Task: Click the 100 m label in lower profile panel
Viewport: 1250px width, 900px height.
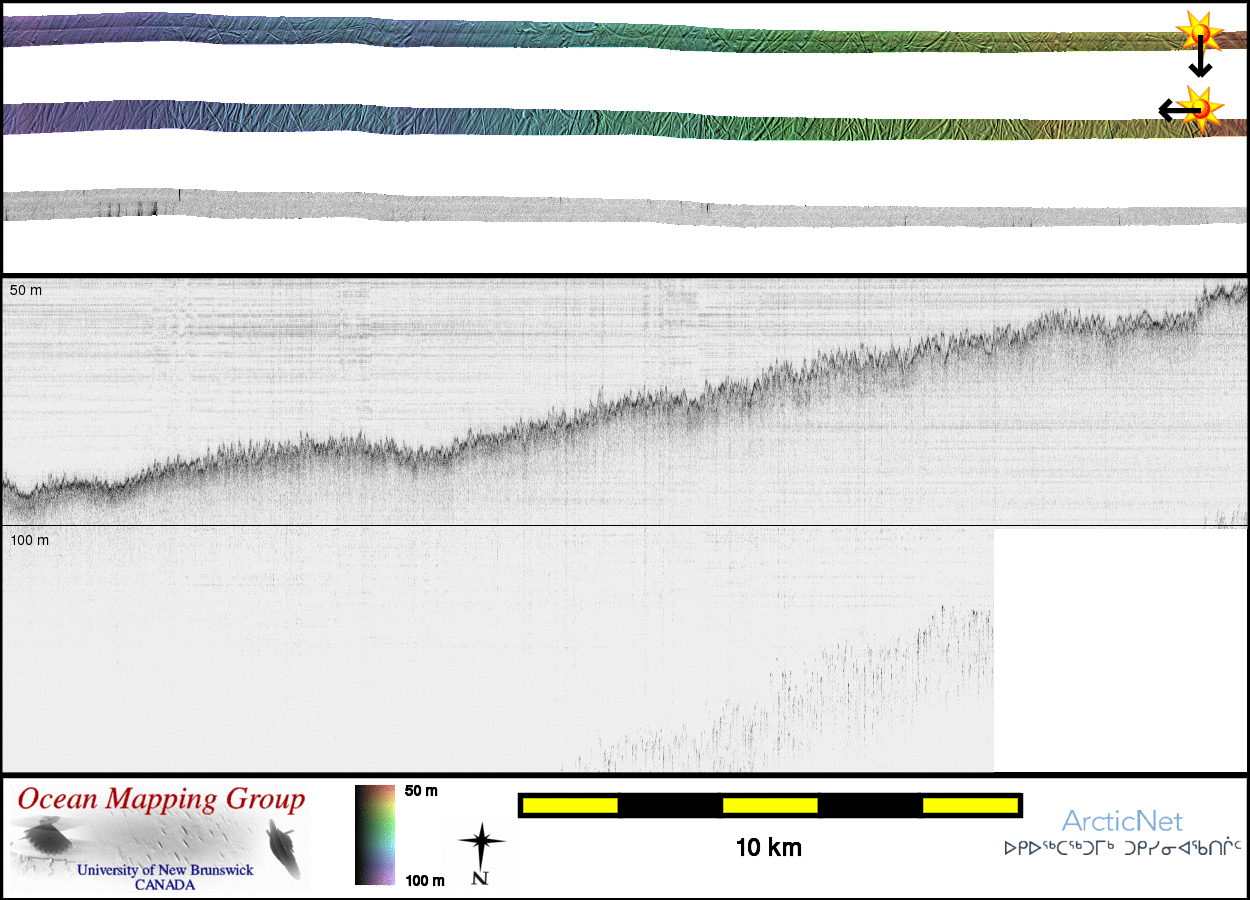Action: tap(29, 541)
